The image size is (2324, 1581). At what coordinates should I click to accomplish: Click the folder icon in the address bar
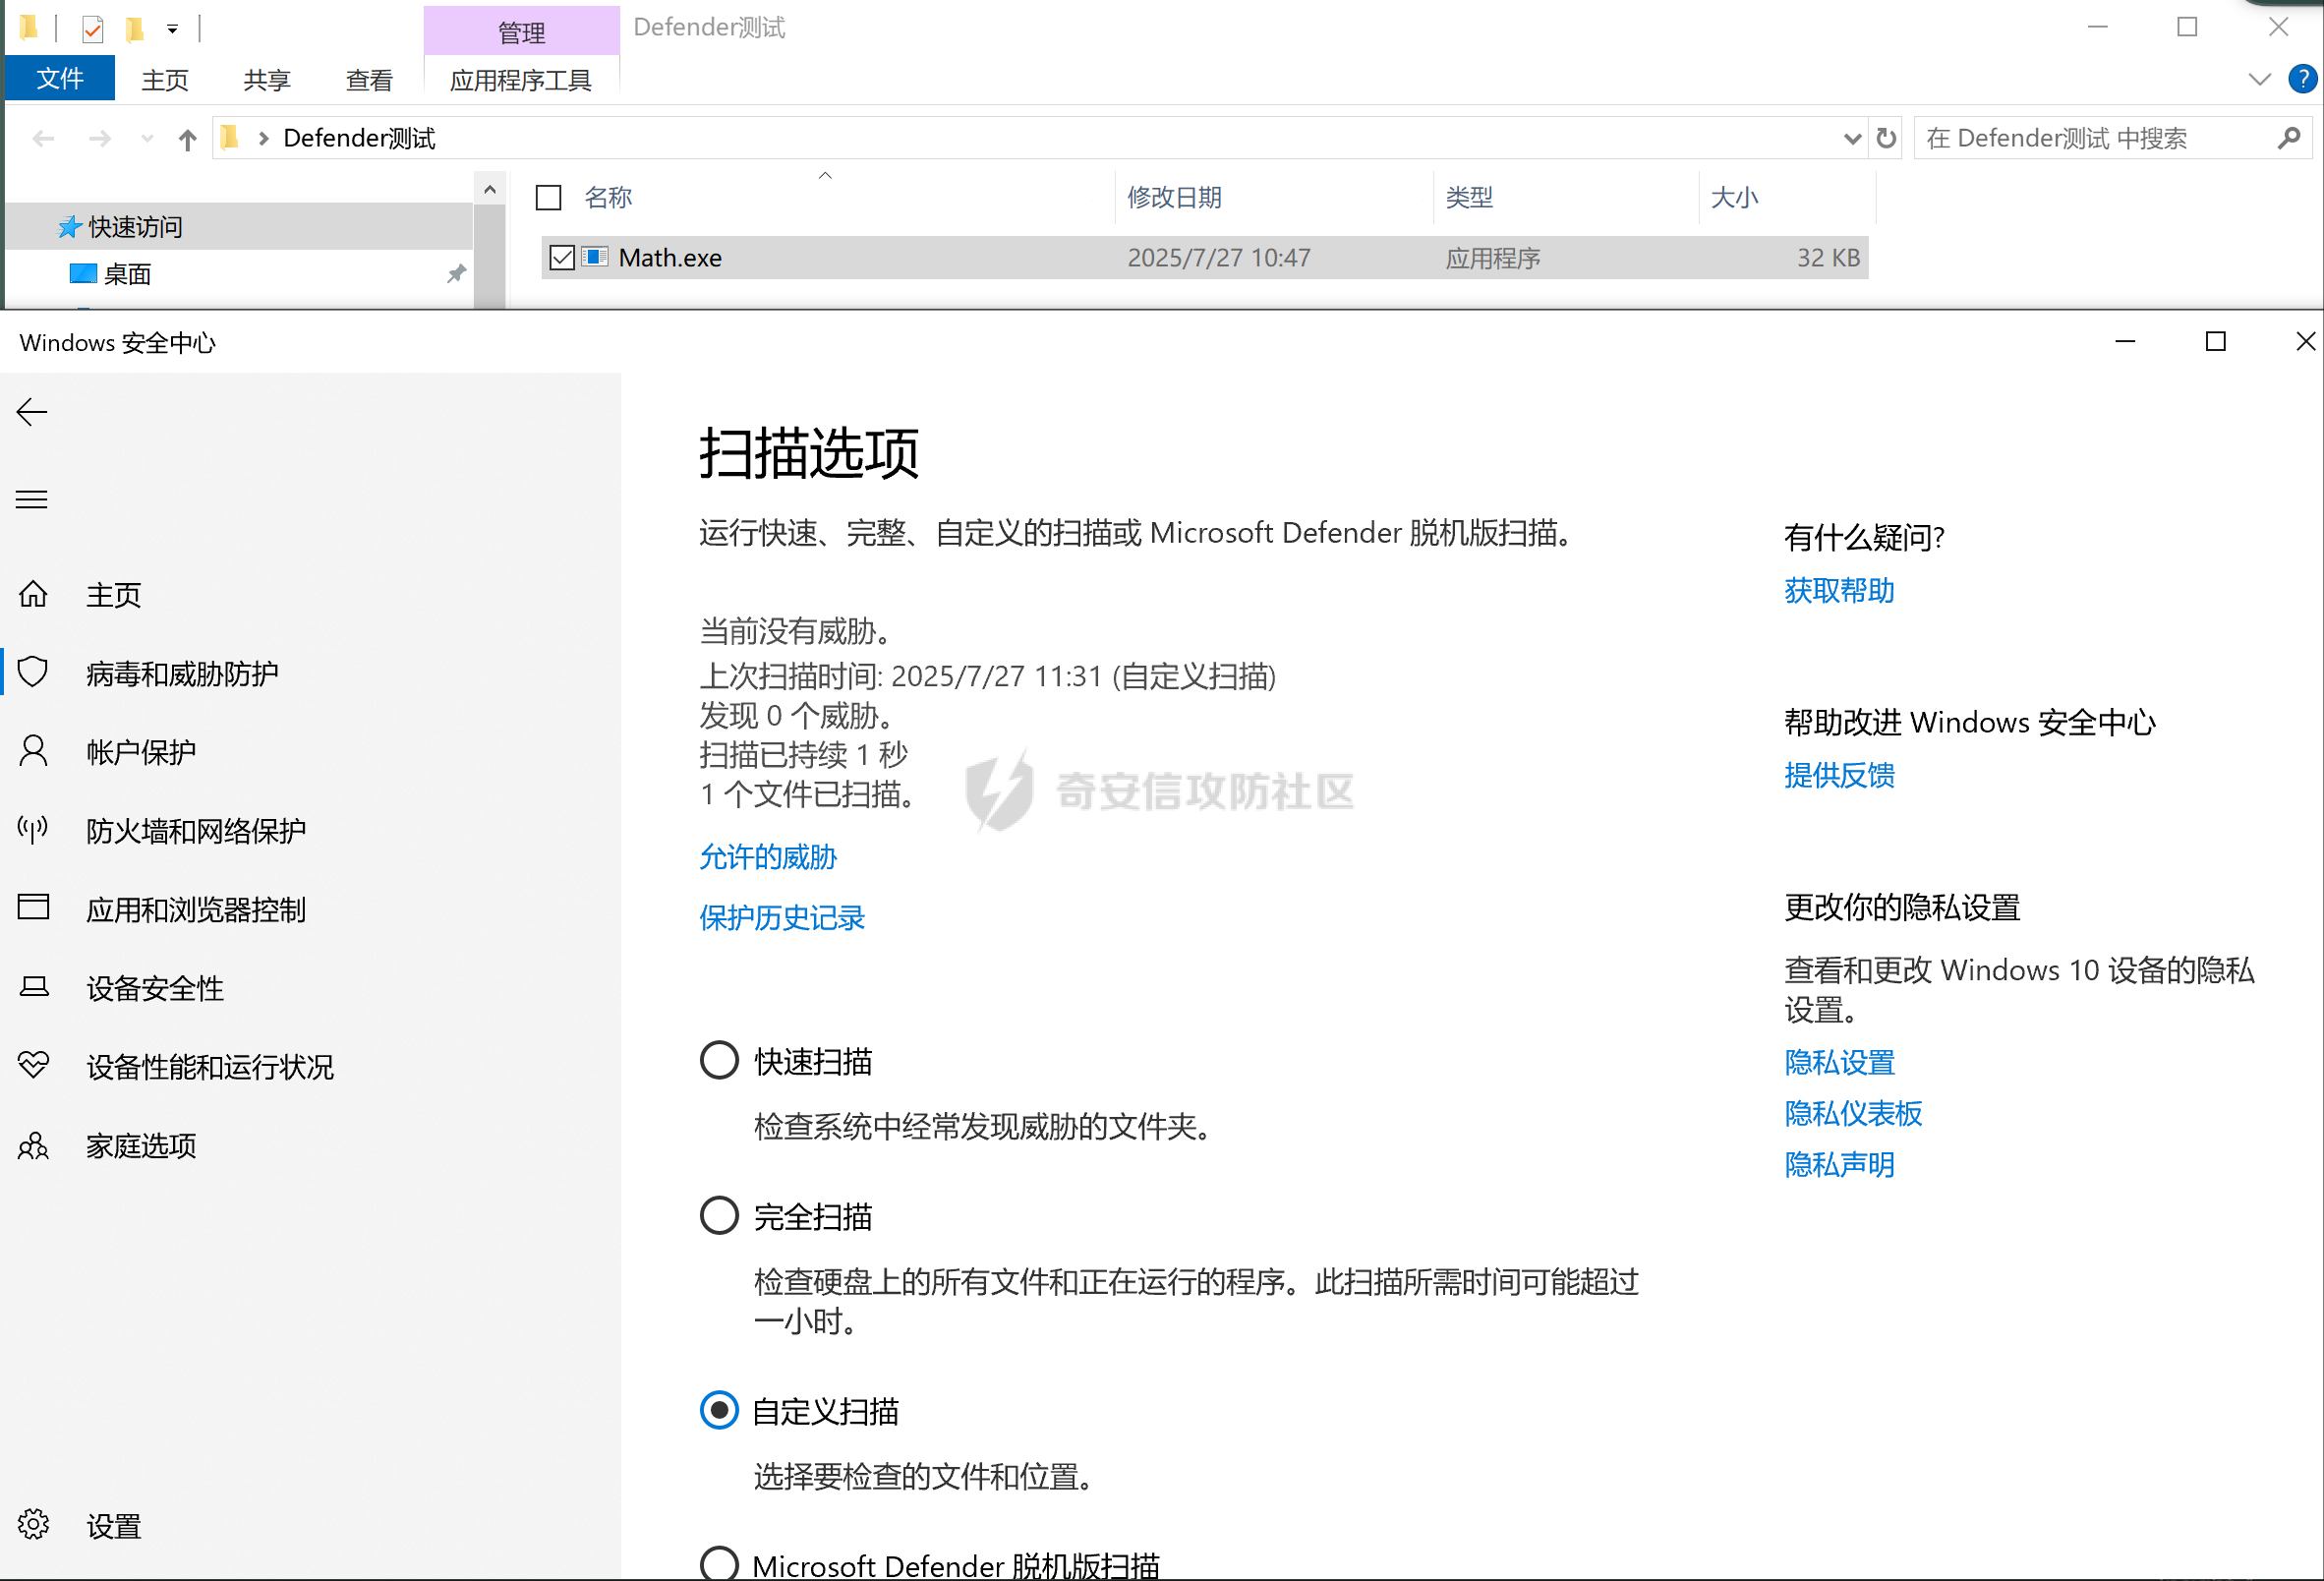[230, 137]
